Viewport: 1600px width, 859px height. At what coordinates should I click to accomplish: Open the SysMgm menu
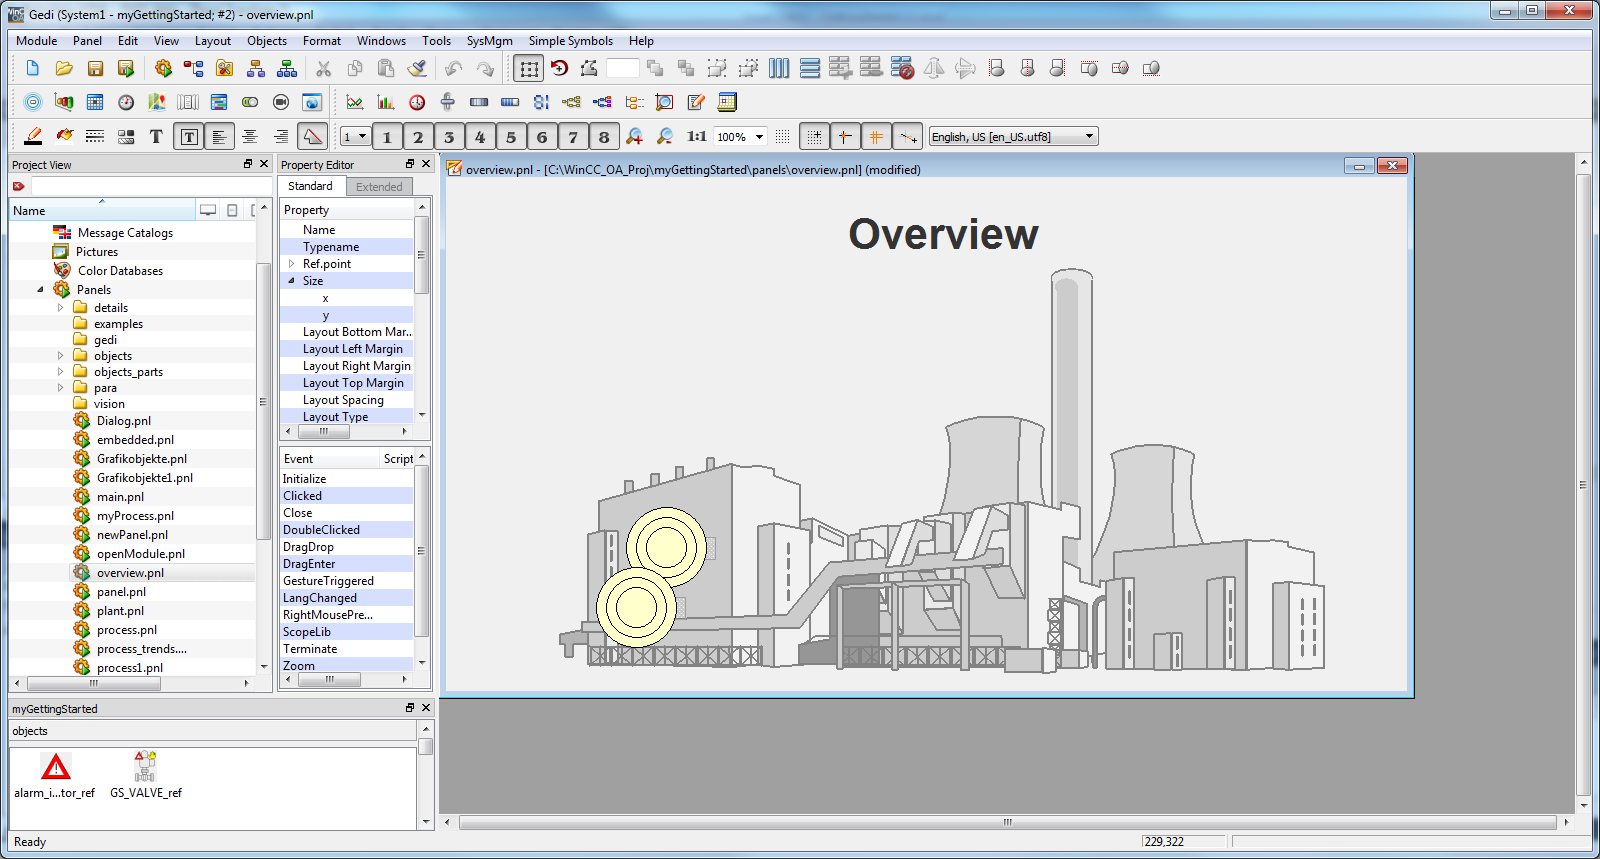tap(489, 41)
